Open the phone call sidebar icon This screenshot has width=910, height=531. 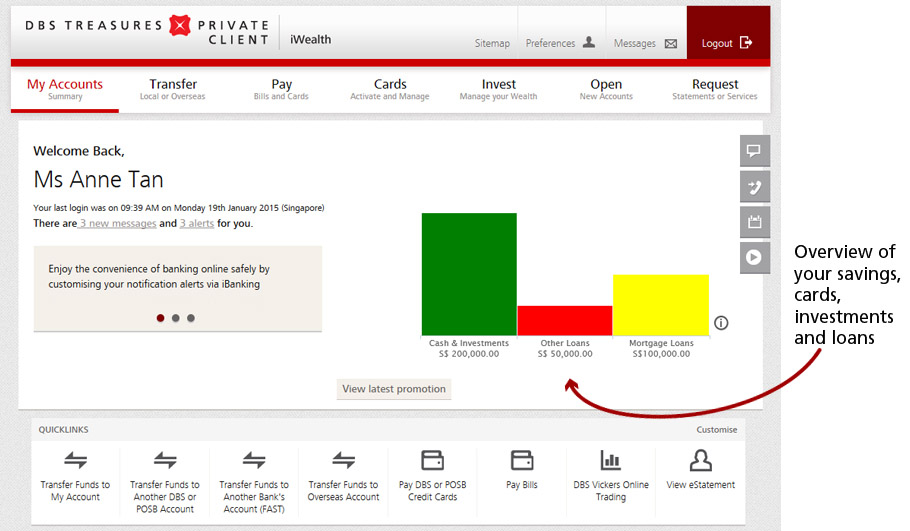754,187
